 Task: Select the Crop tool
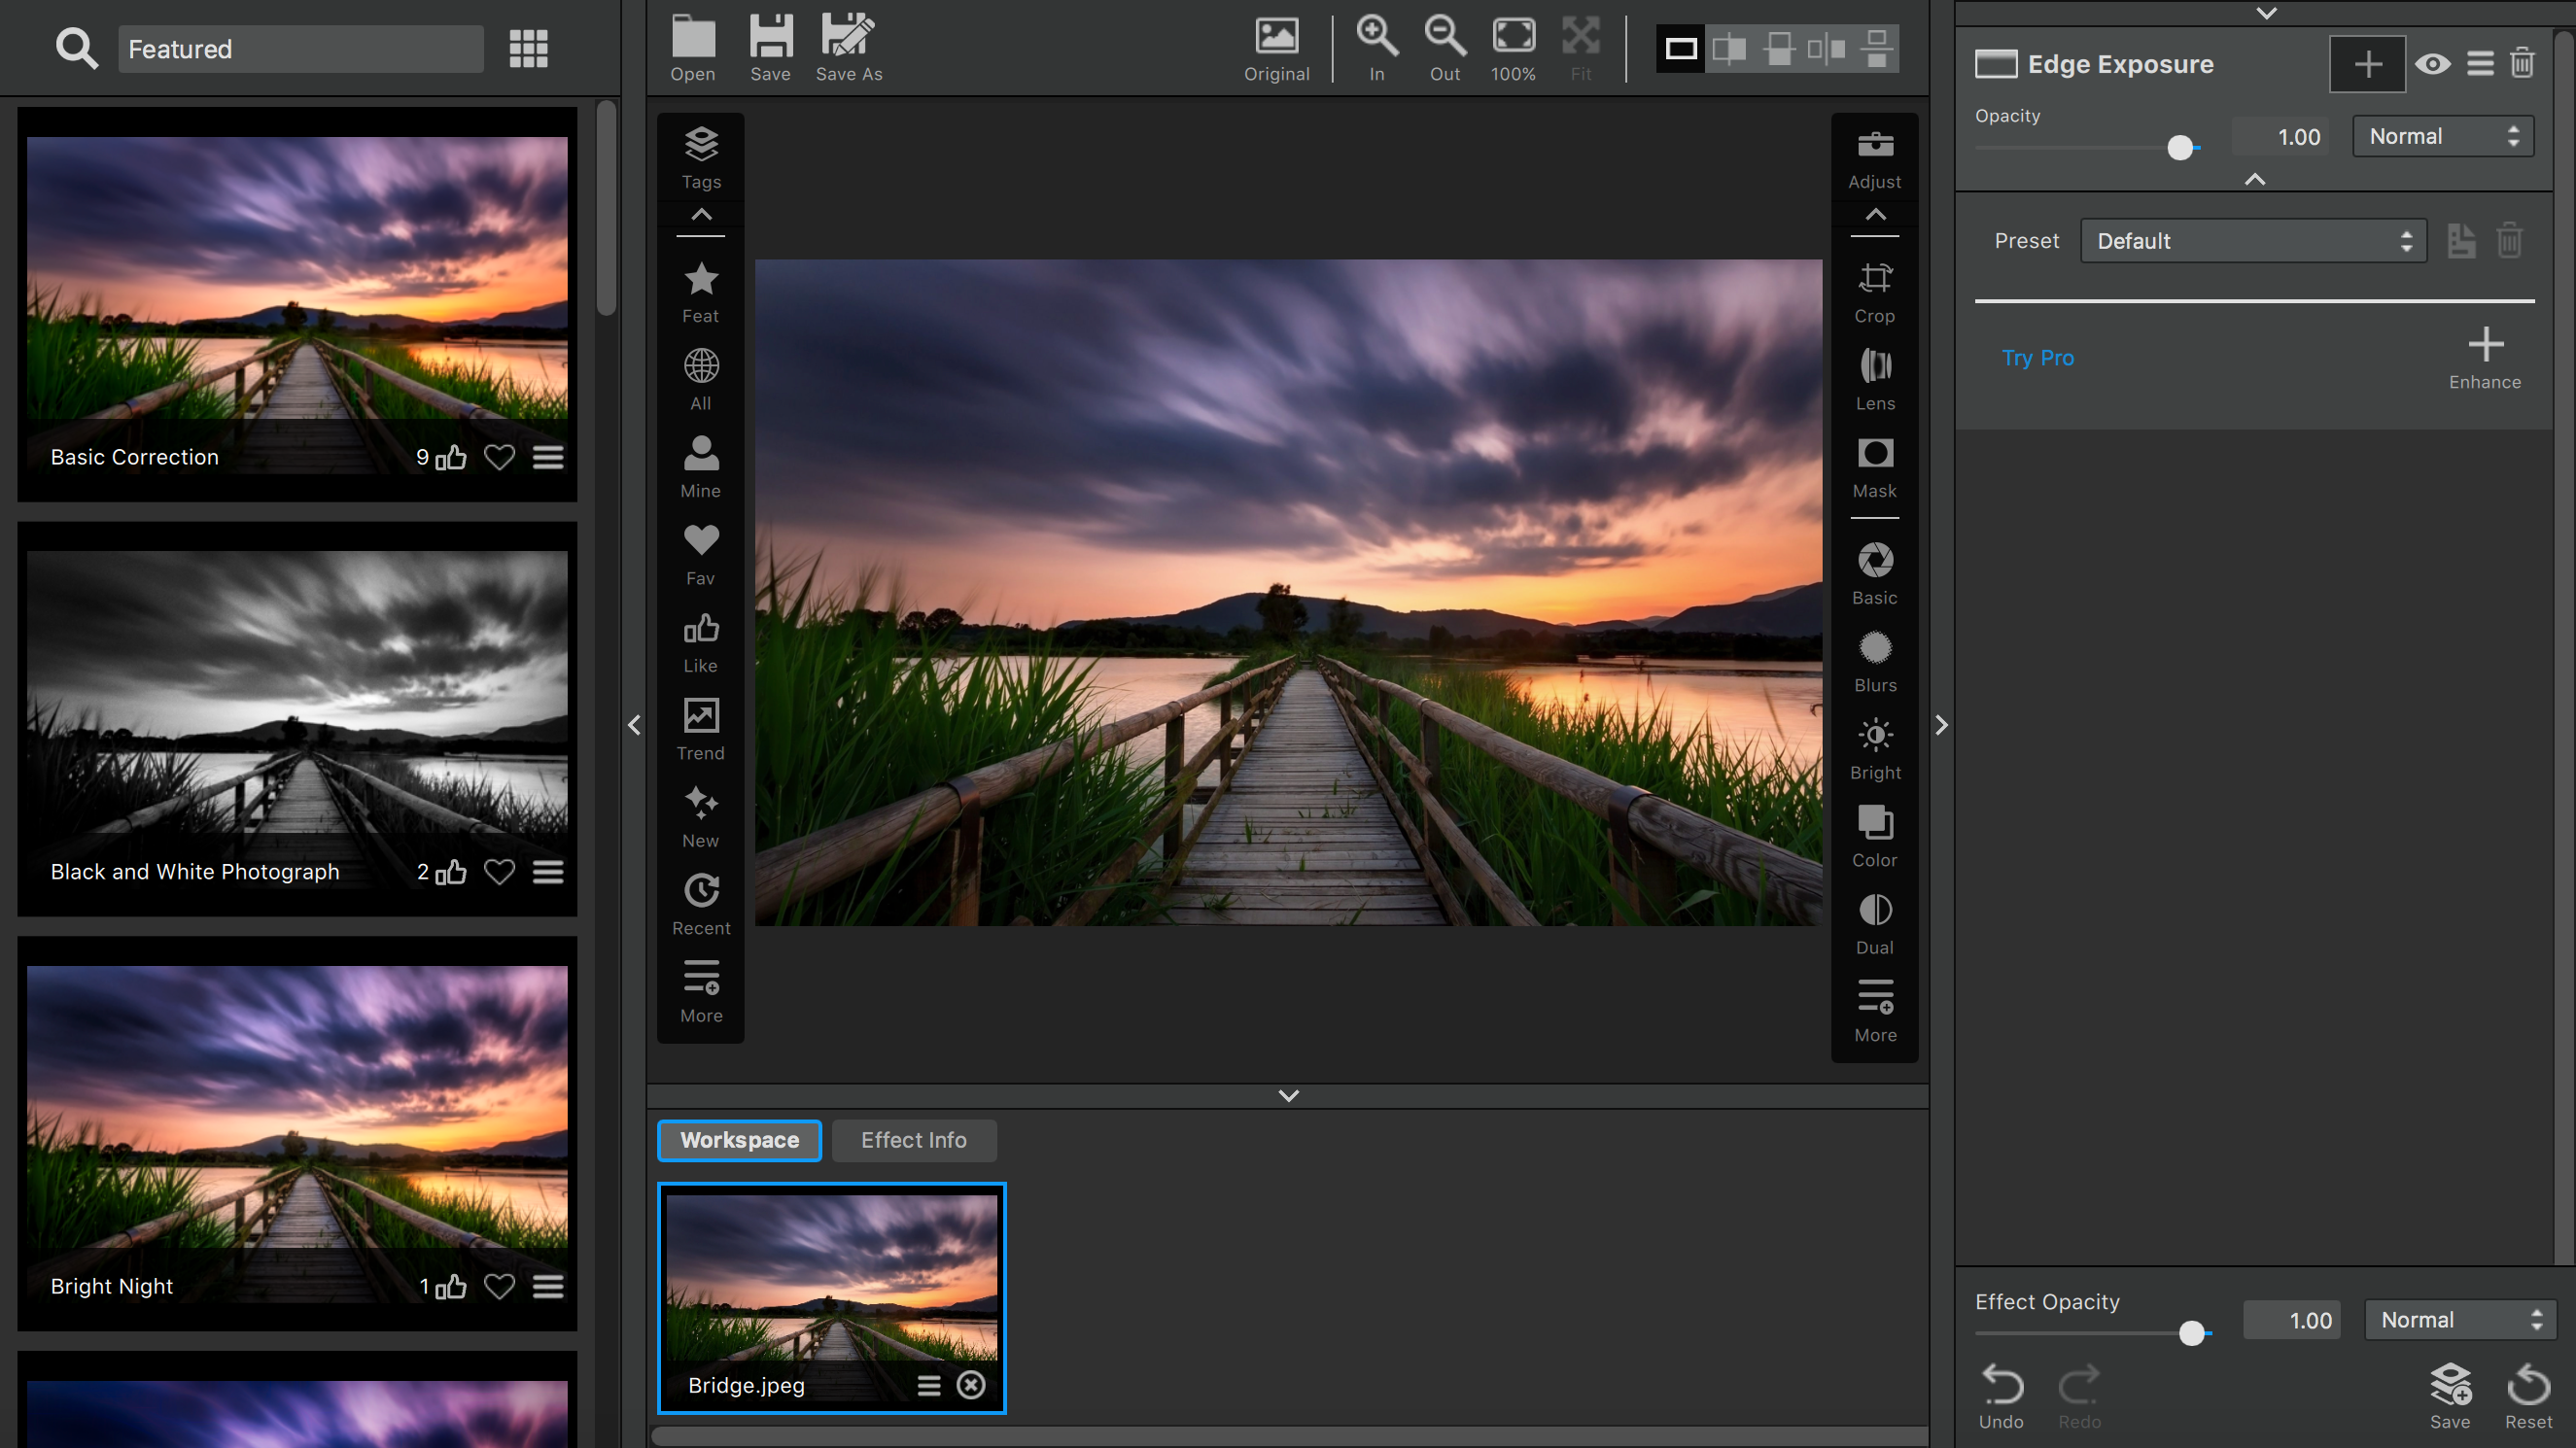1875,292
